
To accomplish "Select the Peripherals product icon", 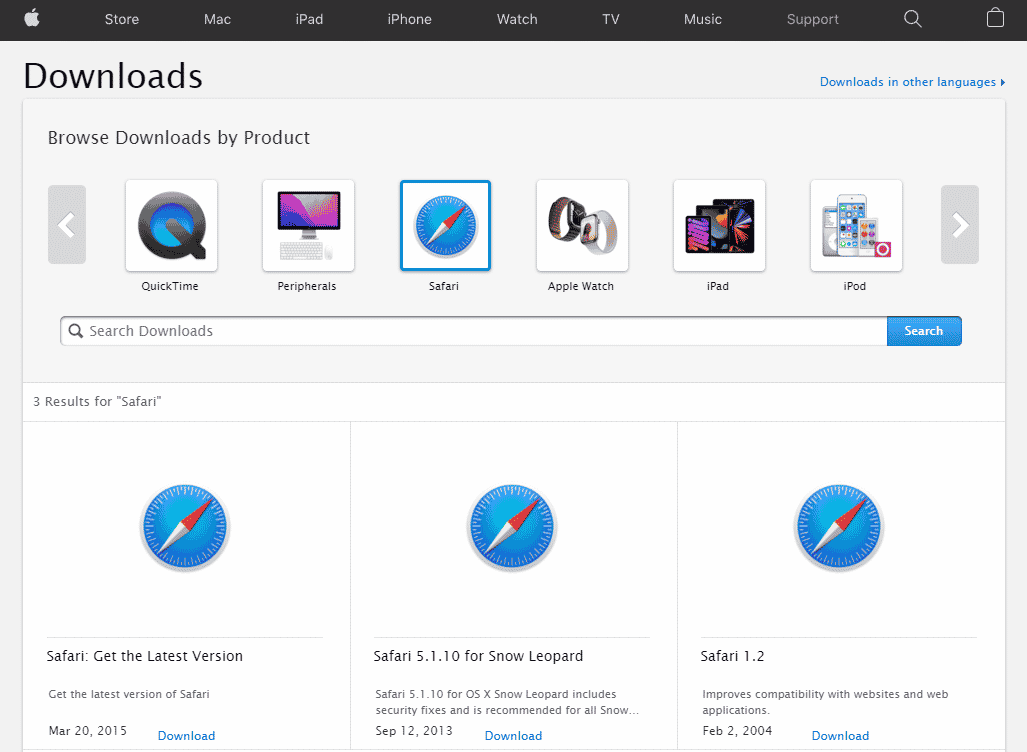I will 308,225.
